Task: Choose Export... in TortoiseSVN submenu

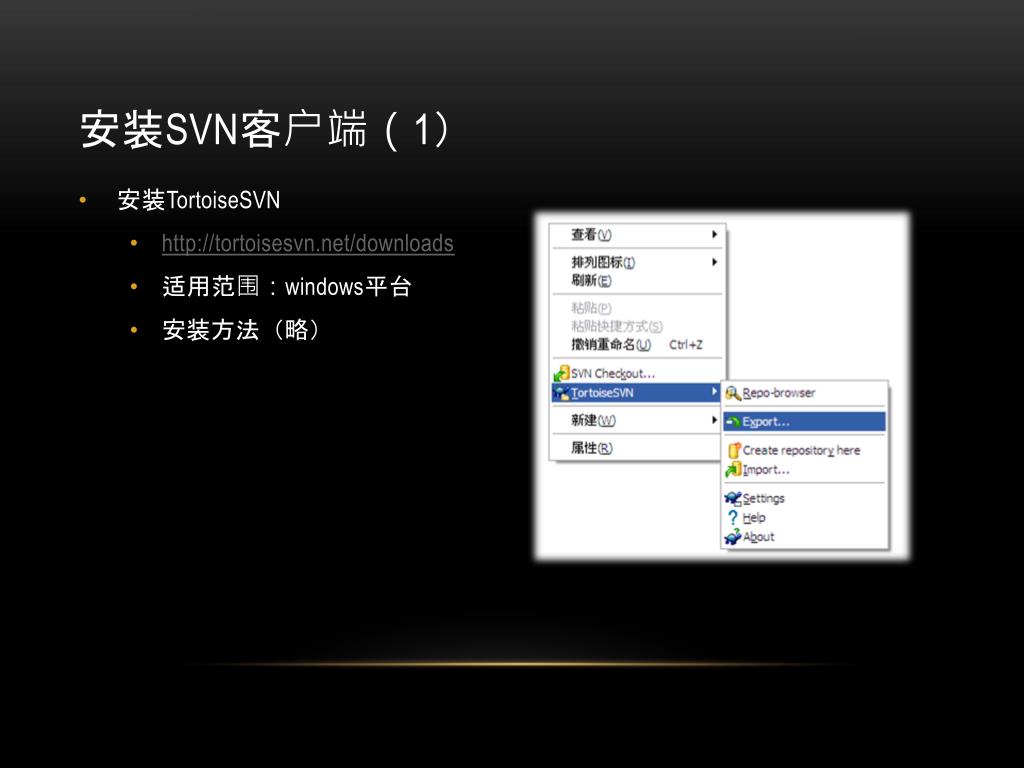Action: coord(805,422)
